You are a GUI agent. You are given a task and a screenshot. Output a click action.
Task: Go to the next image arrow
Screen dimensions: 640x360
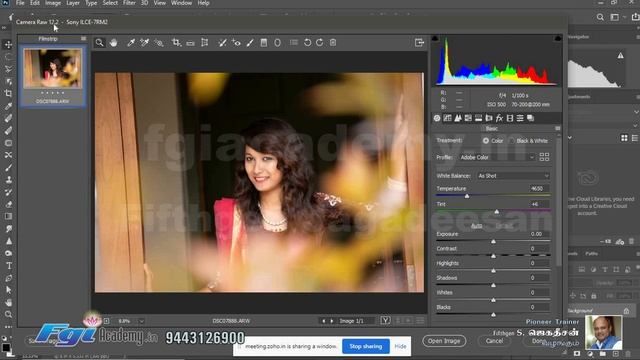point(331,321)
